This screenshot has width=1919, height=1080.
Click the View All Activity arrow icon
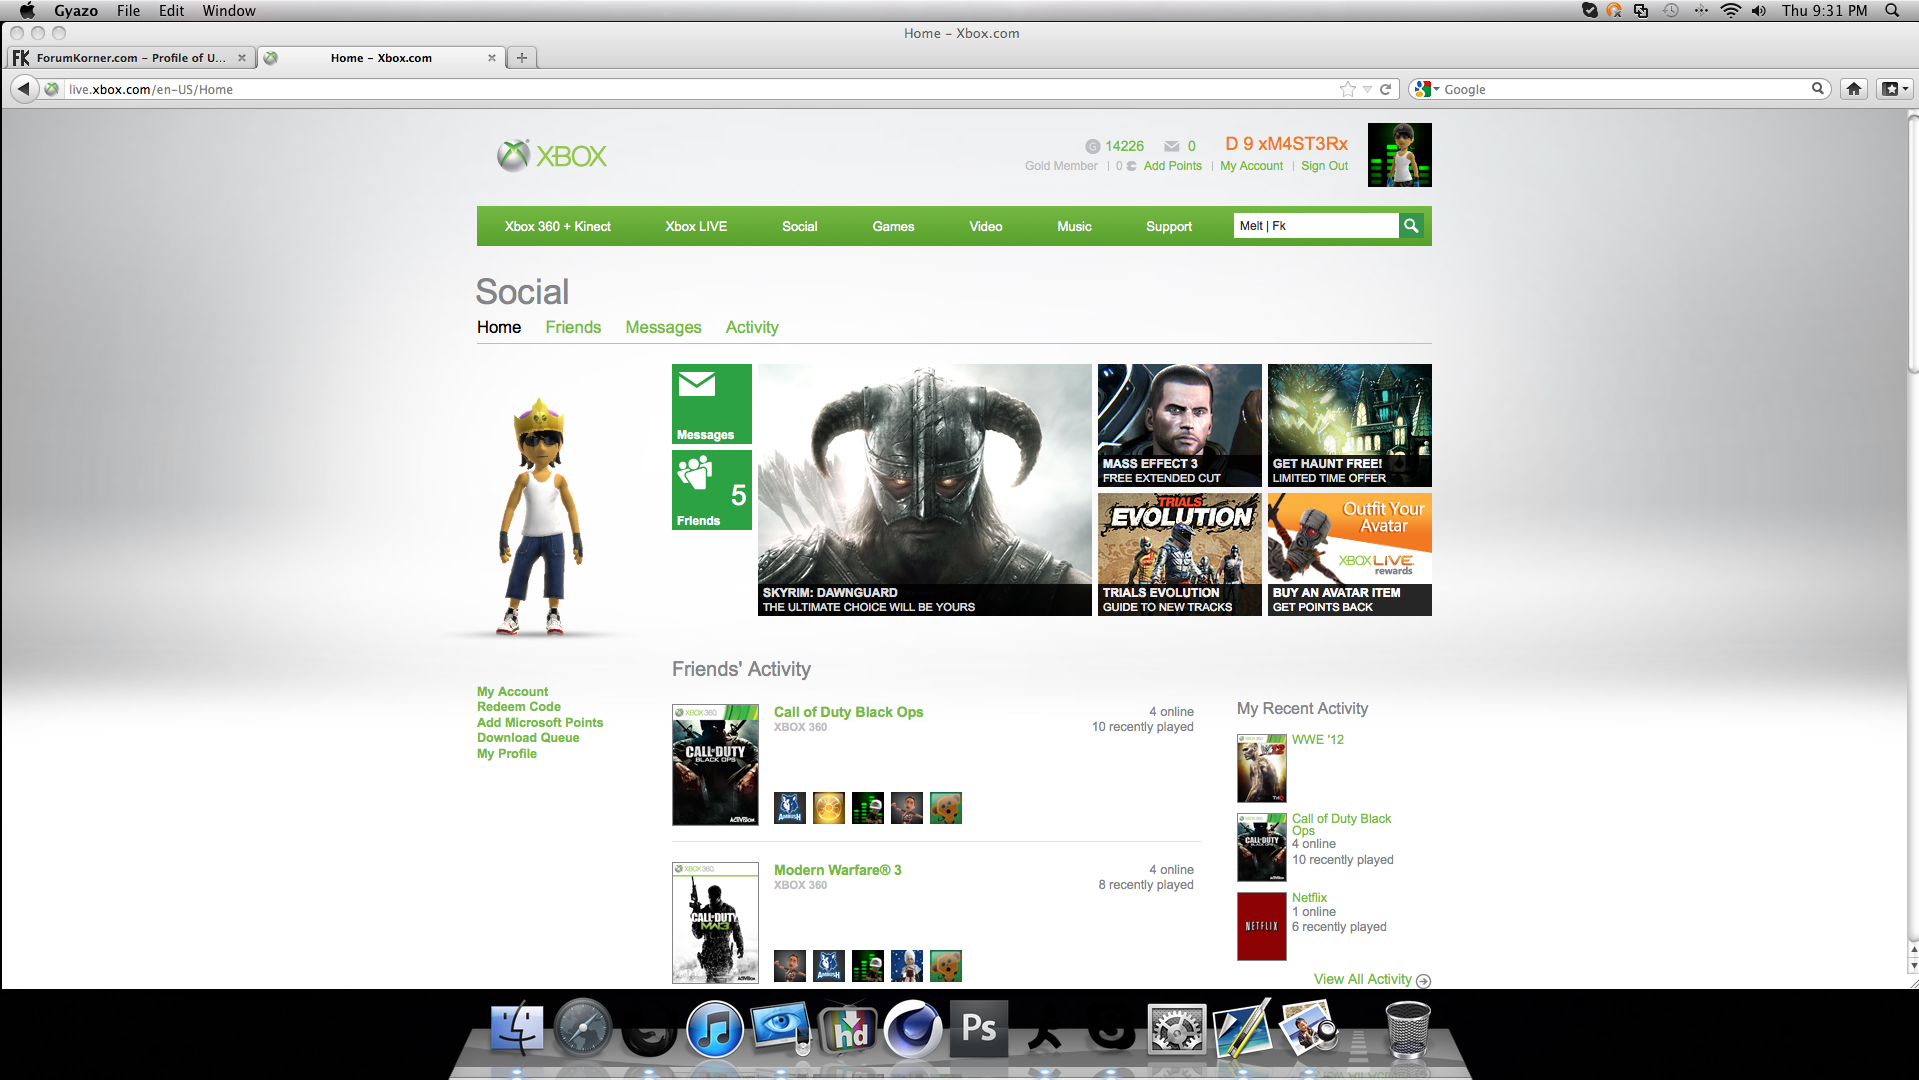1423,981
